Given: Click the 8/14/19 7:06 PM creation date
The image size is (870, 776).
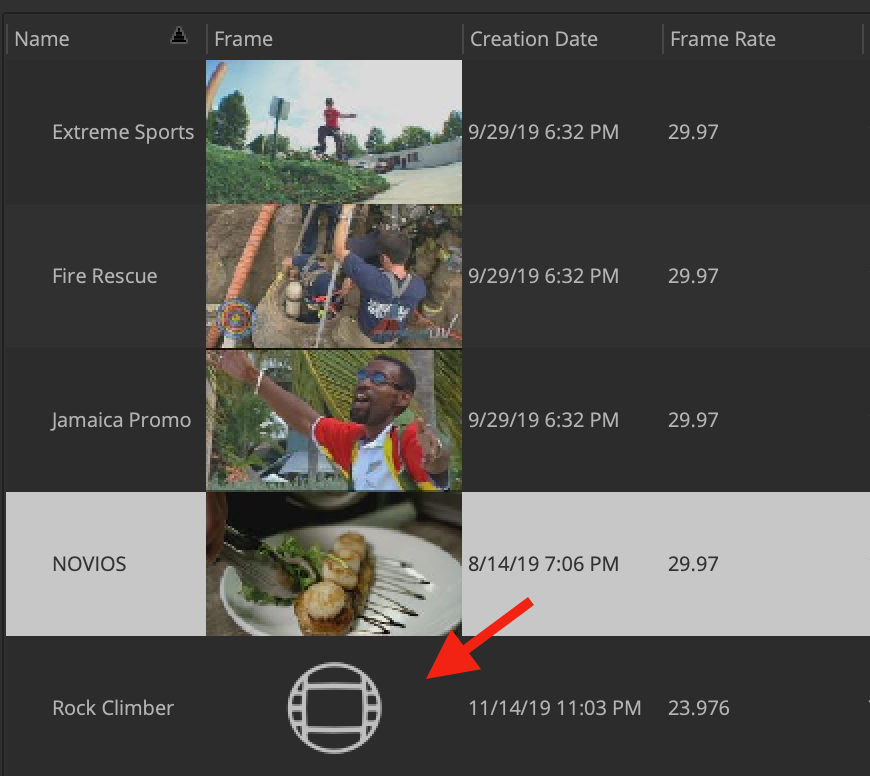Looking at the screenshot, I should click(543, 564).
